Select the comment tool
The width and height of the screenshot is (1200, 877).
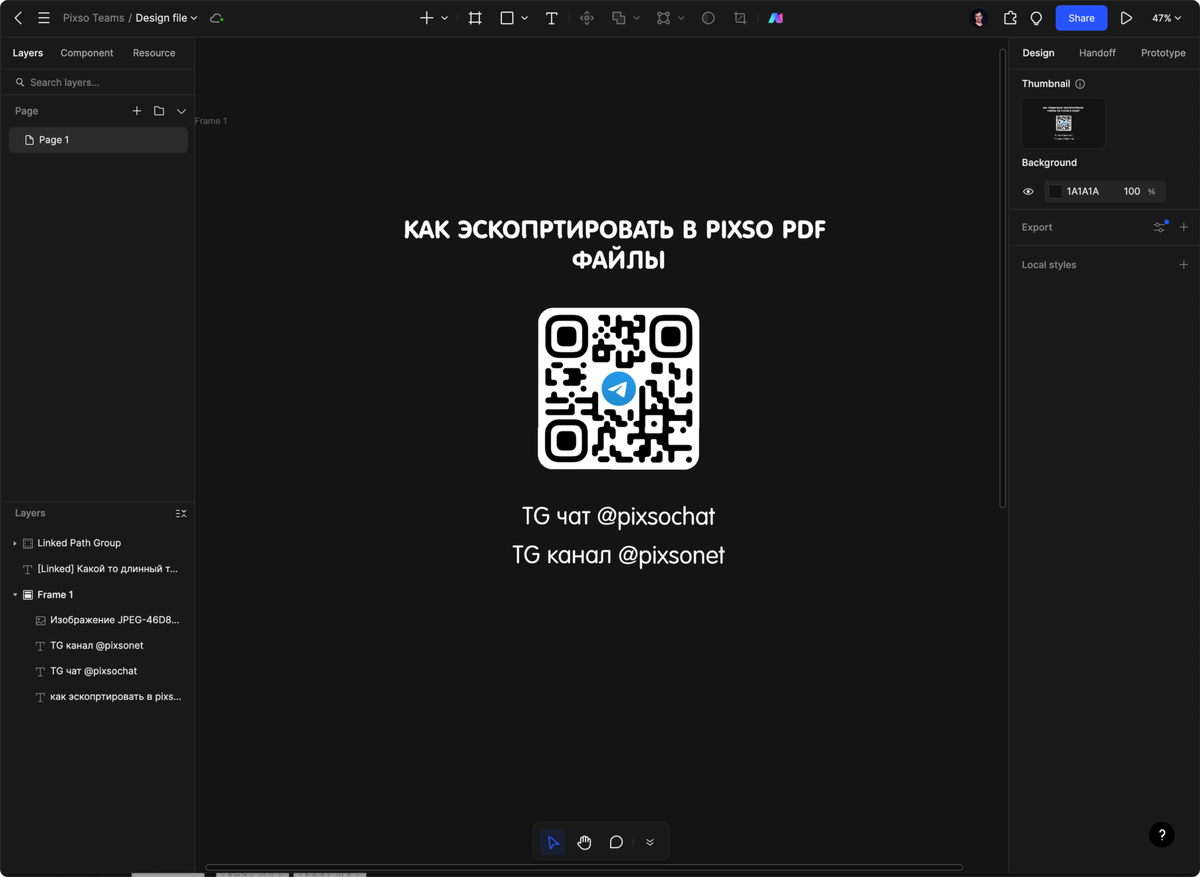click(x=617, y=842)
